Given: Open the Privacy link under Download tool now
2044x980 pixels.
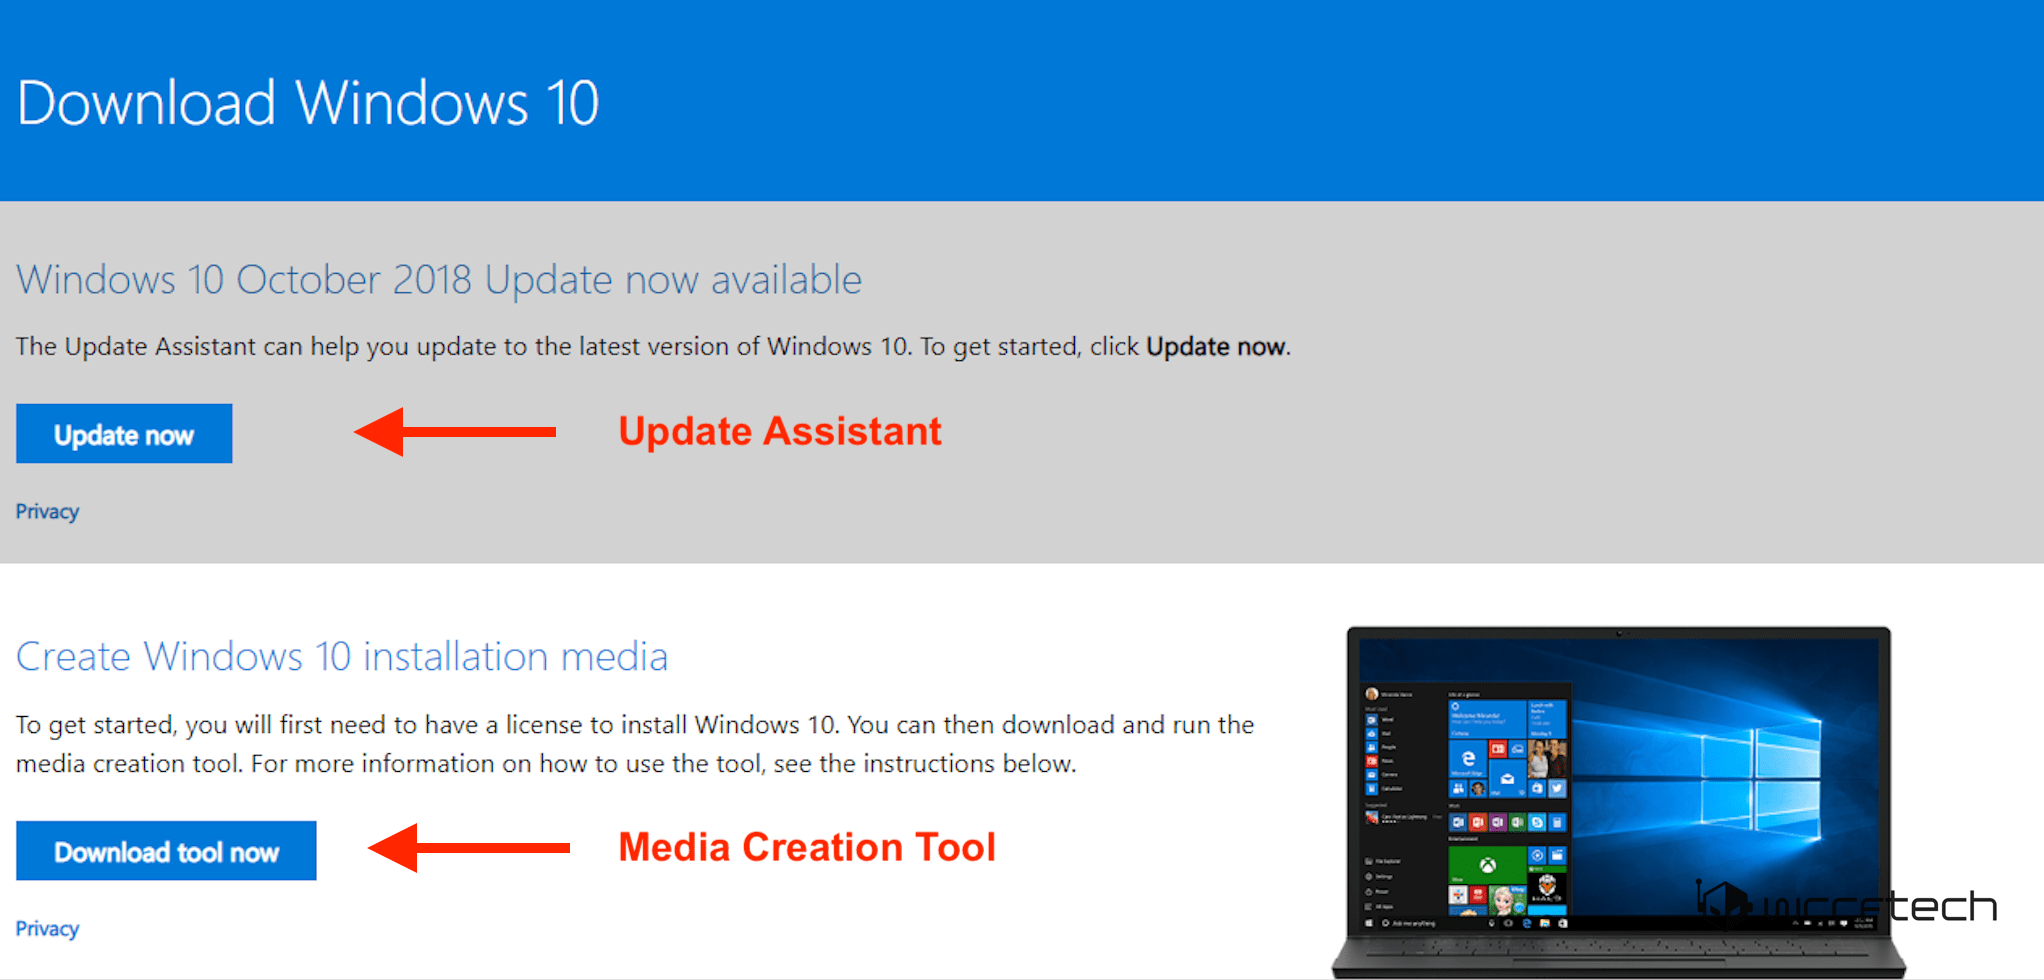Looking at the screenshot, I should (x=47, y=929).
